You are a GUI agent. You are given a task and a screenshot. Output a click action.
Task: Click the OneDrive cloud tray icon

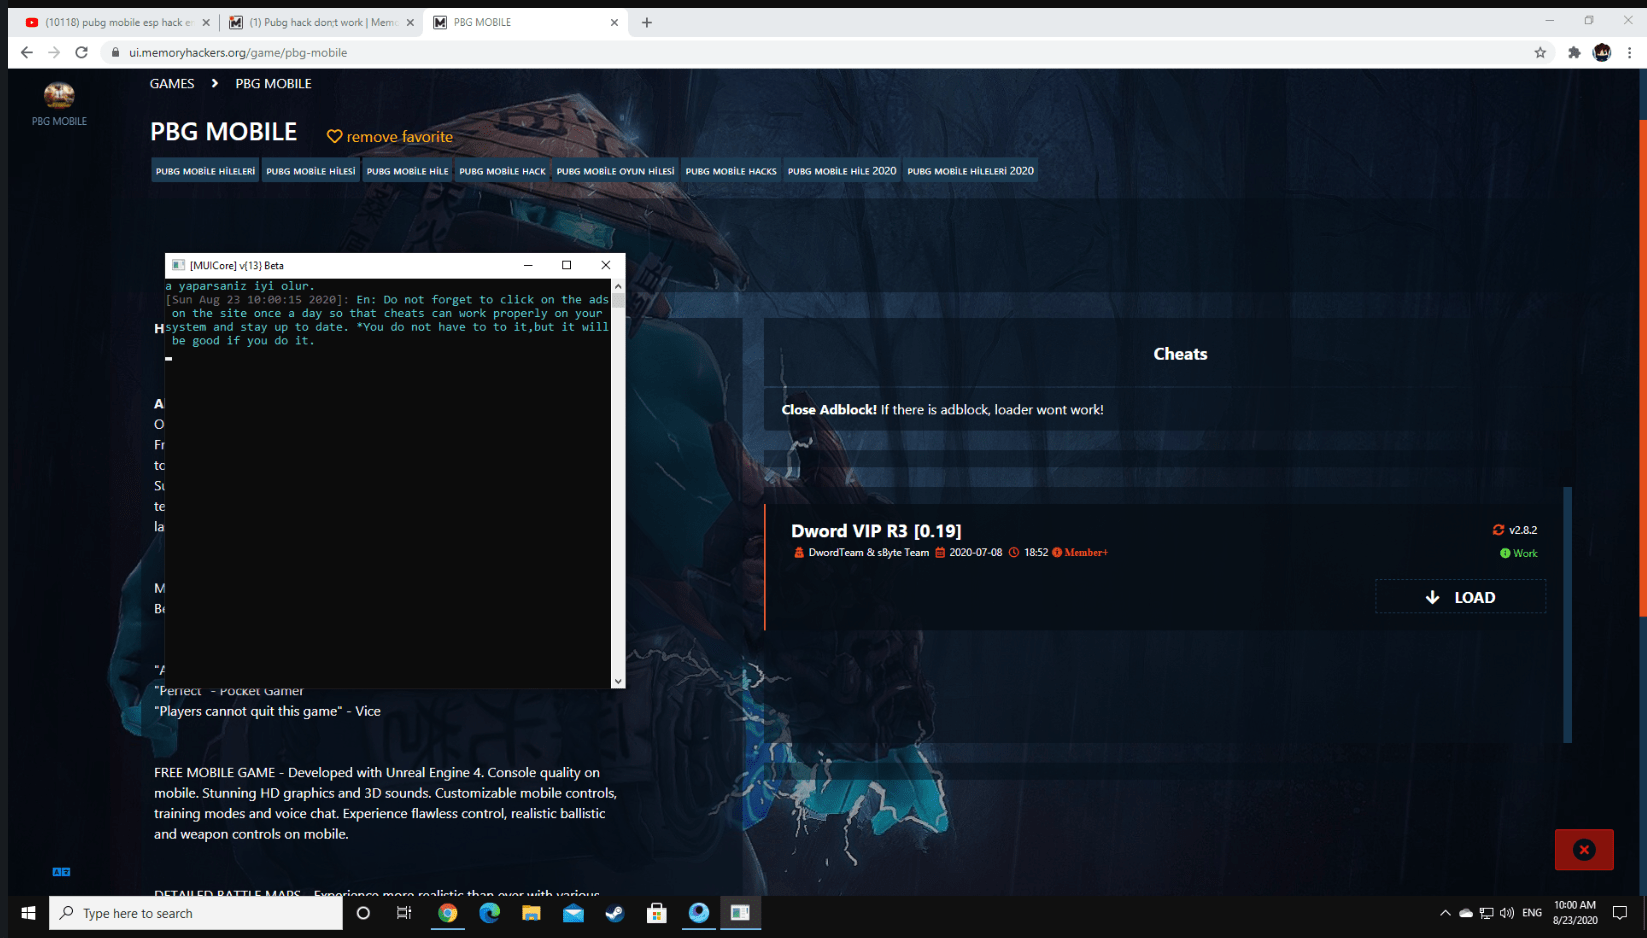[1466, 913]
